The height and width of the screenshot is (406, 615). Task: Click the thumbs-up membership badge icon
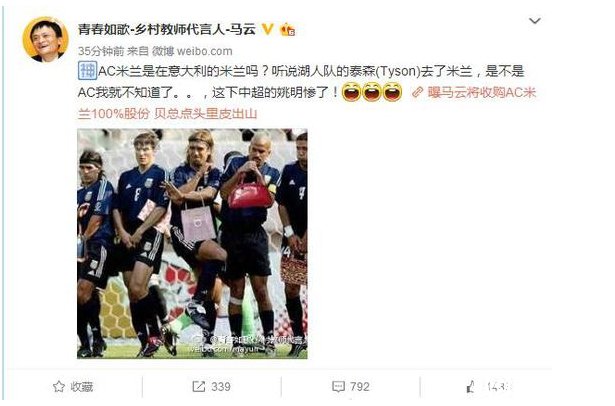click(287, 29)
